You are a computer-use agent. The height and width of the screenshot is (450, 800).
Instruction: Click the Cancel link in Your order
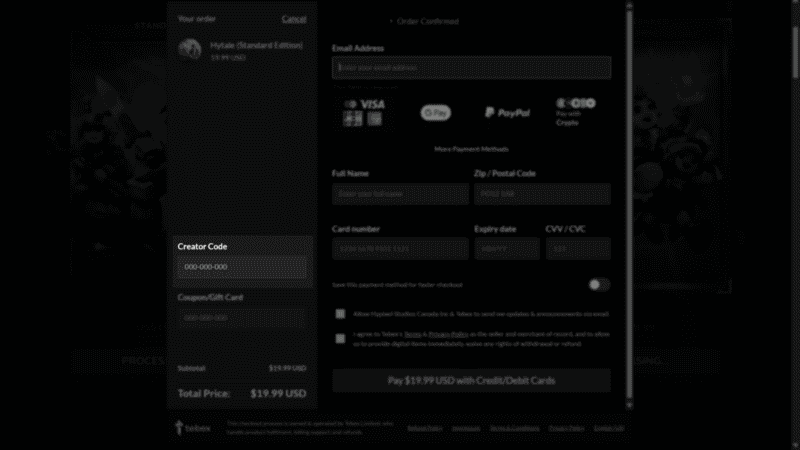click(294, 19)
